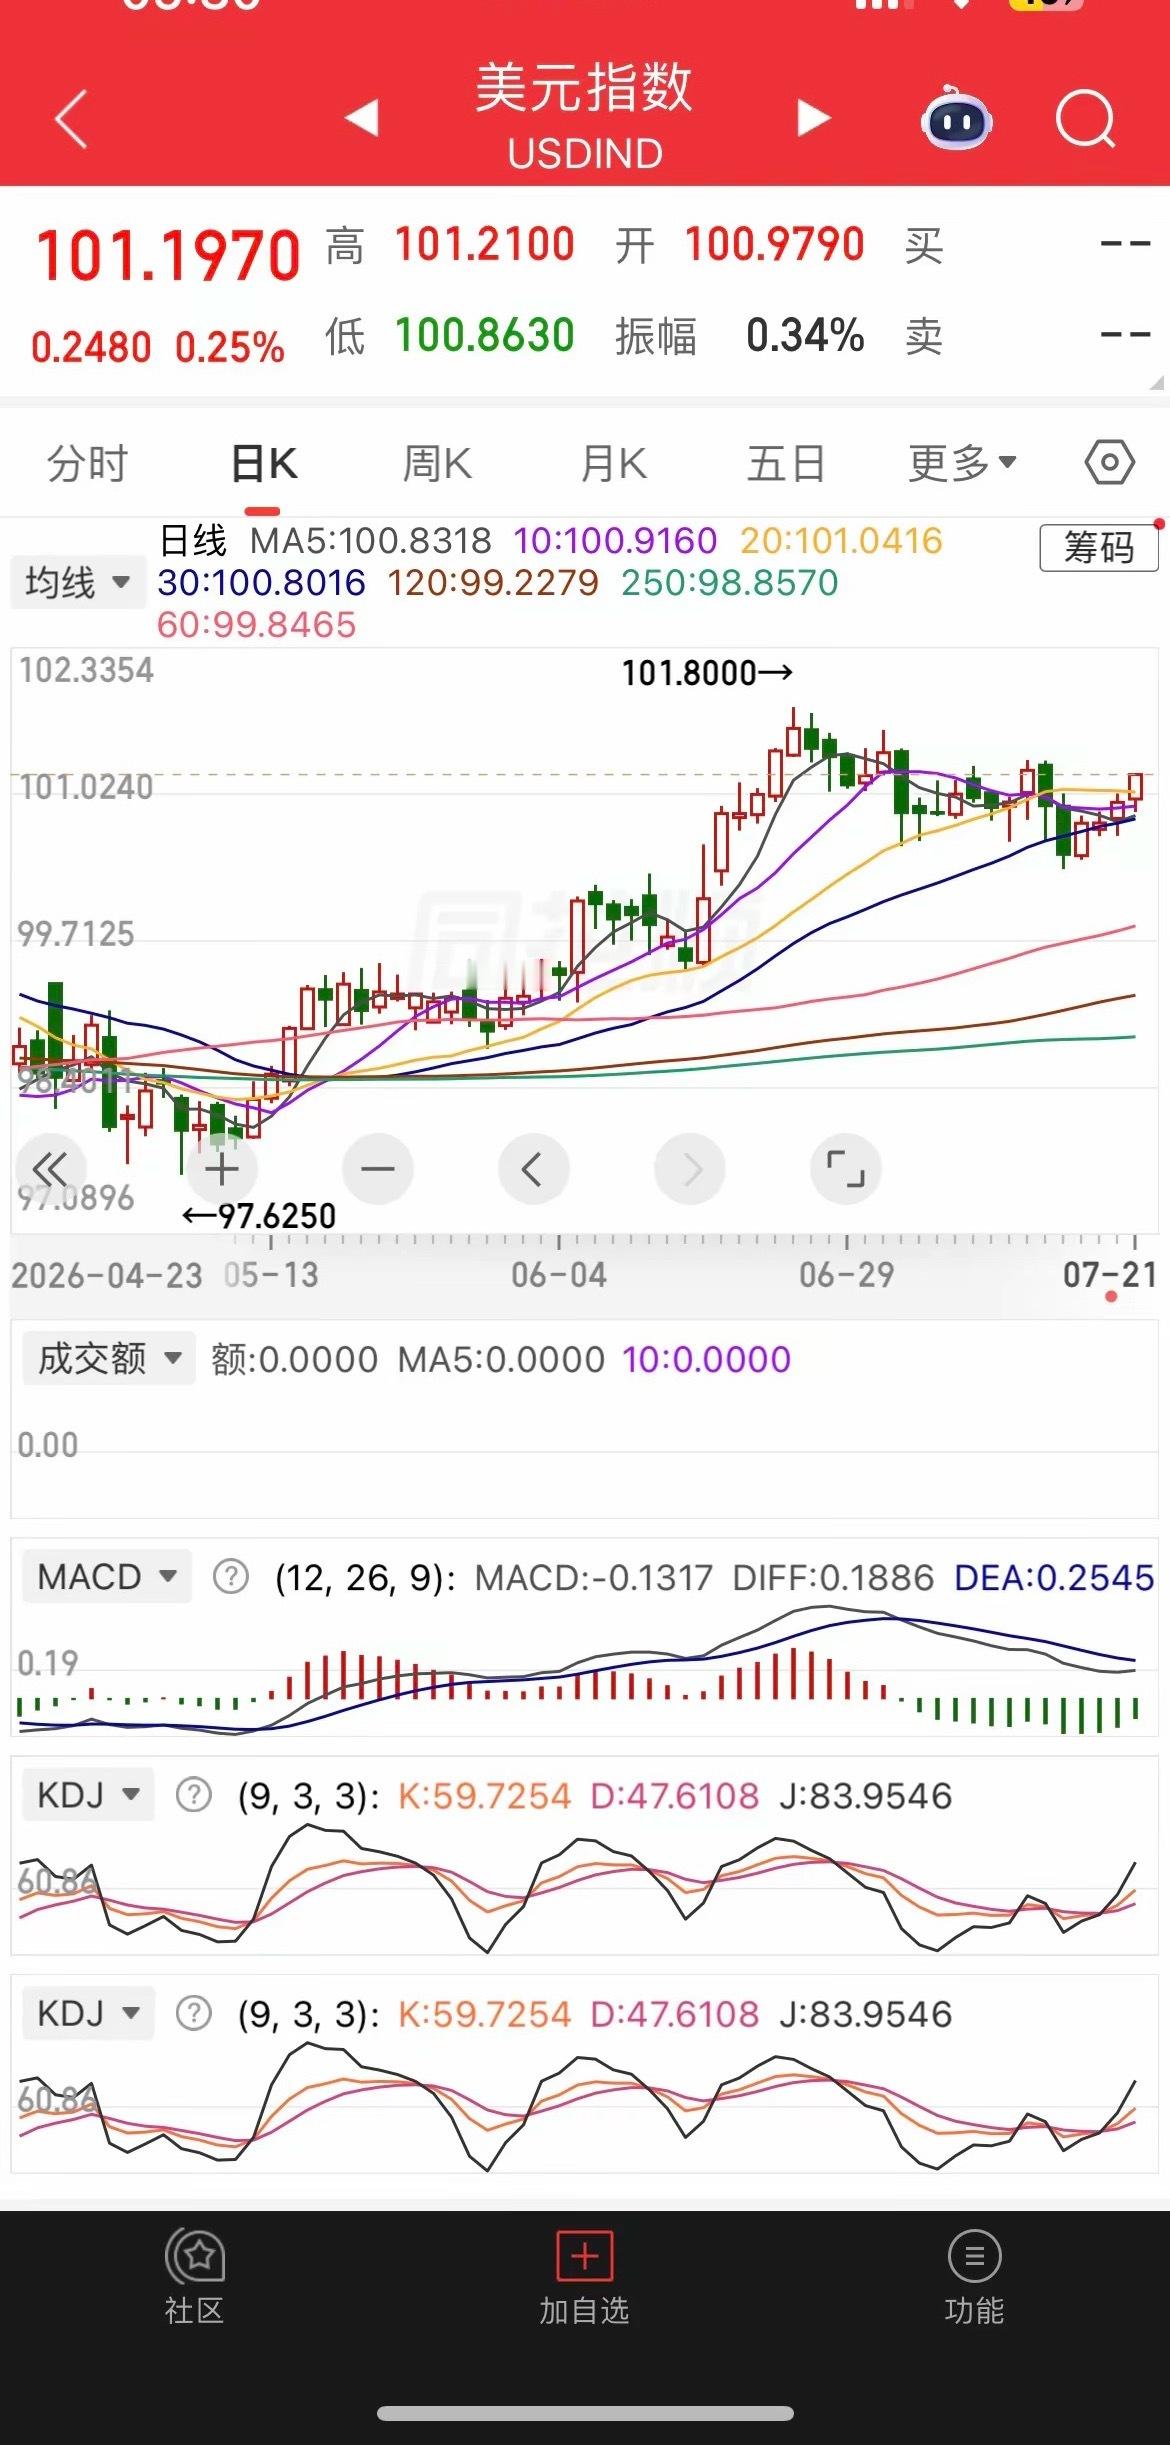Viewport: 1170px width, 2445px height.
Task: Add to watchlist with 加自选
Action: click(584, 2277)
